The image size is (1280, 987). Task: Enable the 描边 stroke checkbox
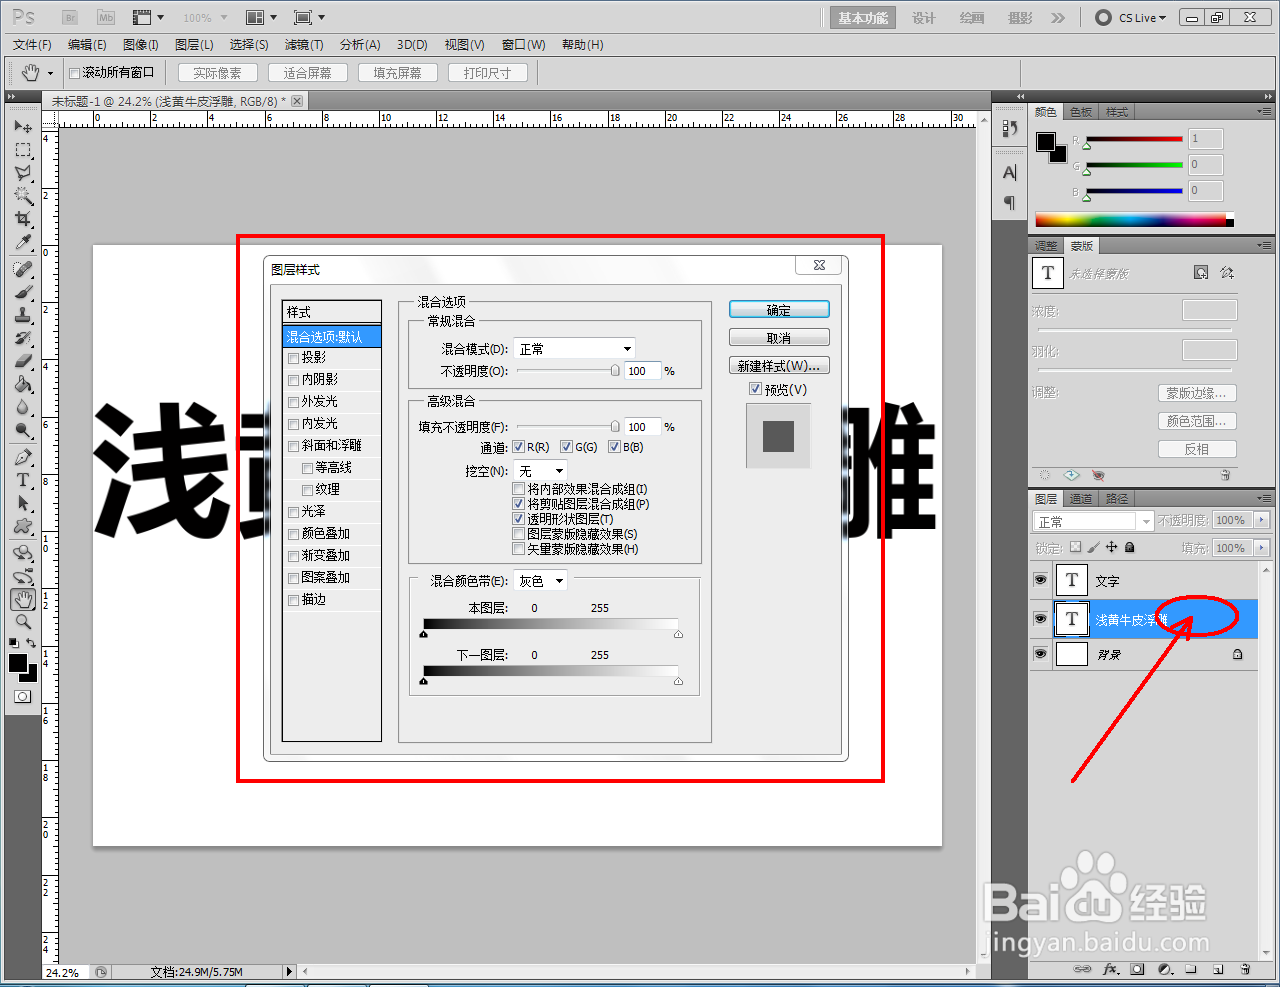pyautogui.click(x=293, y=600)
